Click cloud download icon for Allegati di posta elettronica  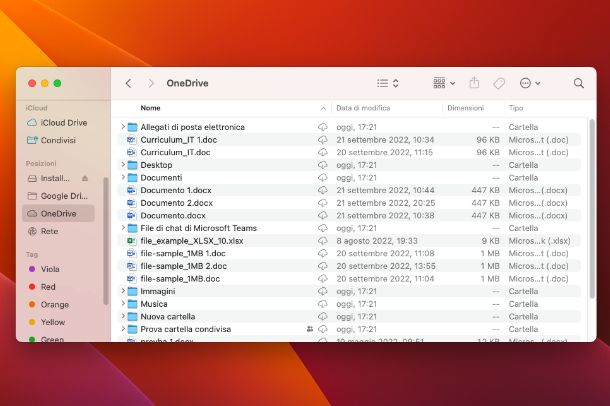click(323, 127)
